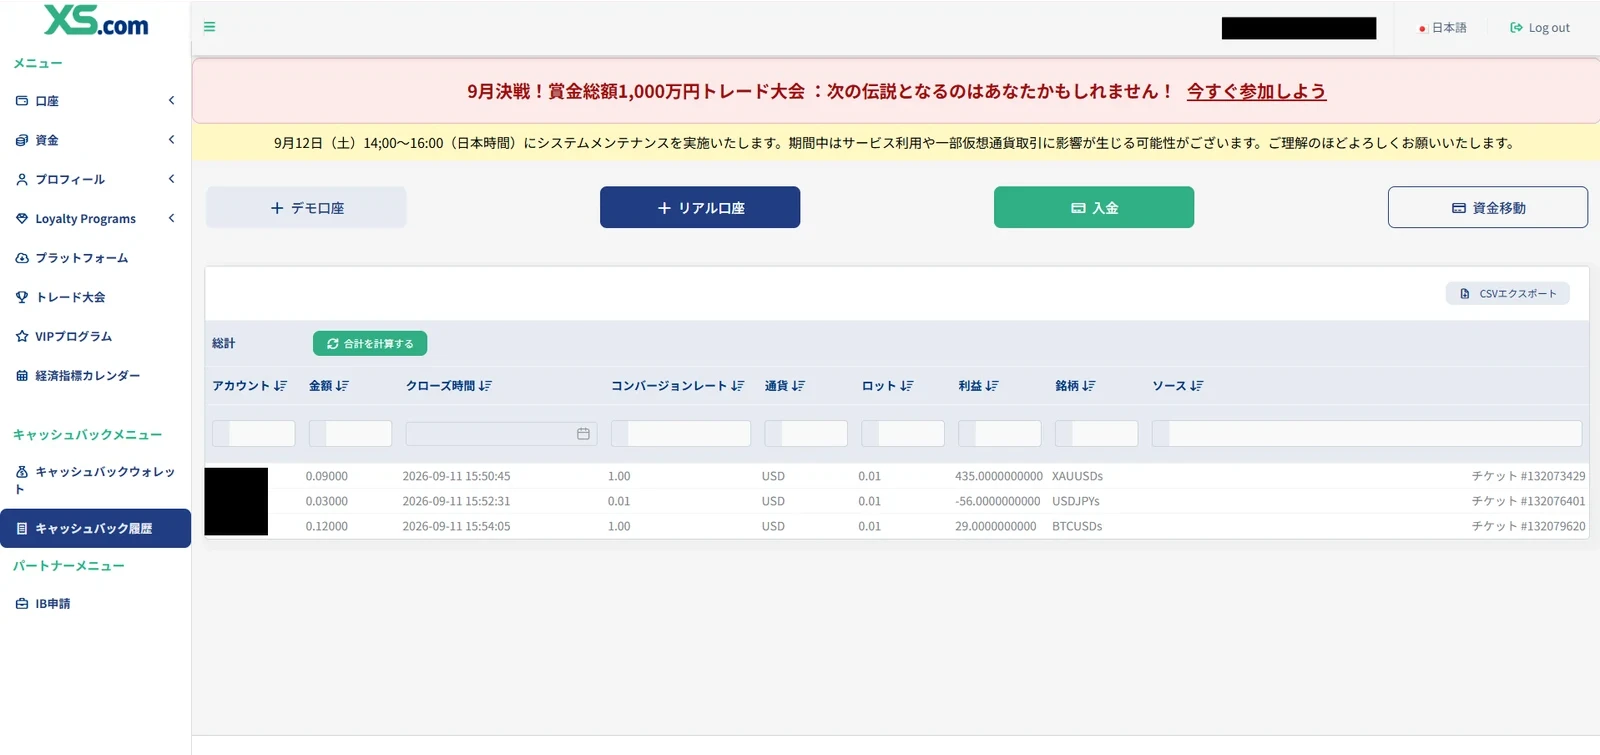Sort by ソース column
The width and height of the screenshot is (1600, 755).
point(1178,386)
